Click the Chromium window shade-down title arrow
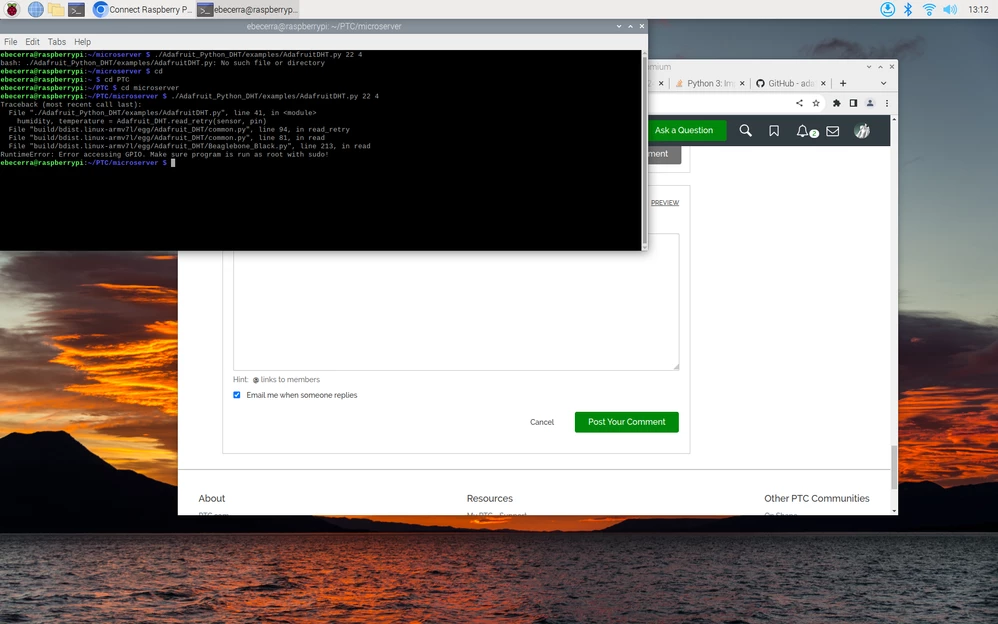The width and height of the screenshot is (998, 624). [869, 66]
